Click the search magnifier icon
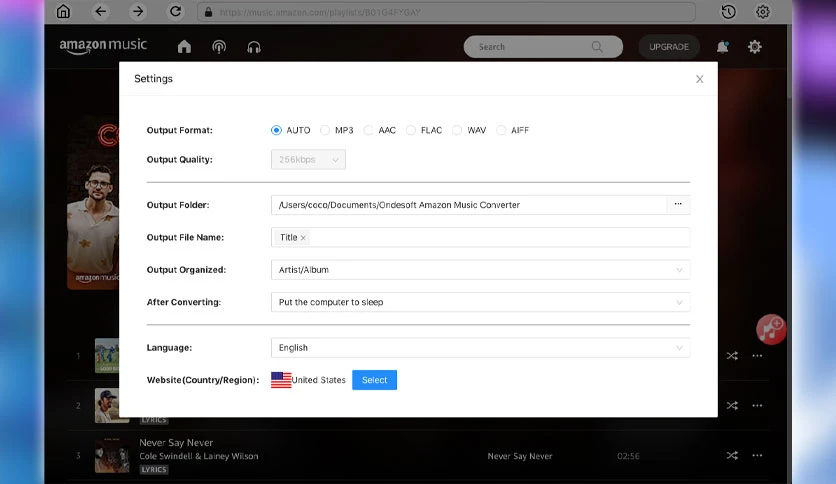 597,47
